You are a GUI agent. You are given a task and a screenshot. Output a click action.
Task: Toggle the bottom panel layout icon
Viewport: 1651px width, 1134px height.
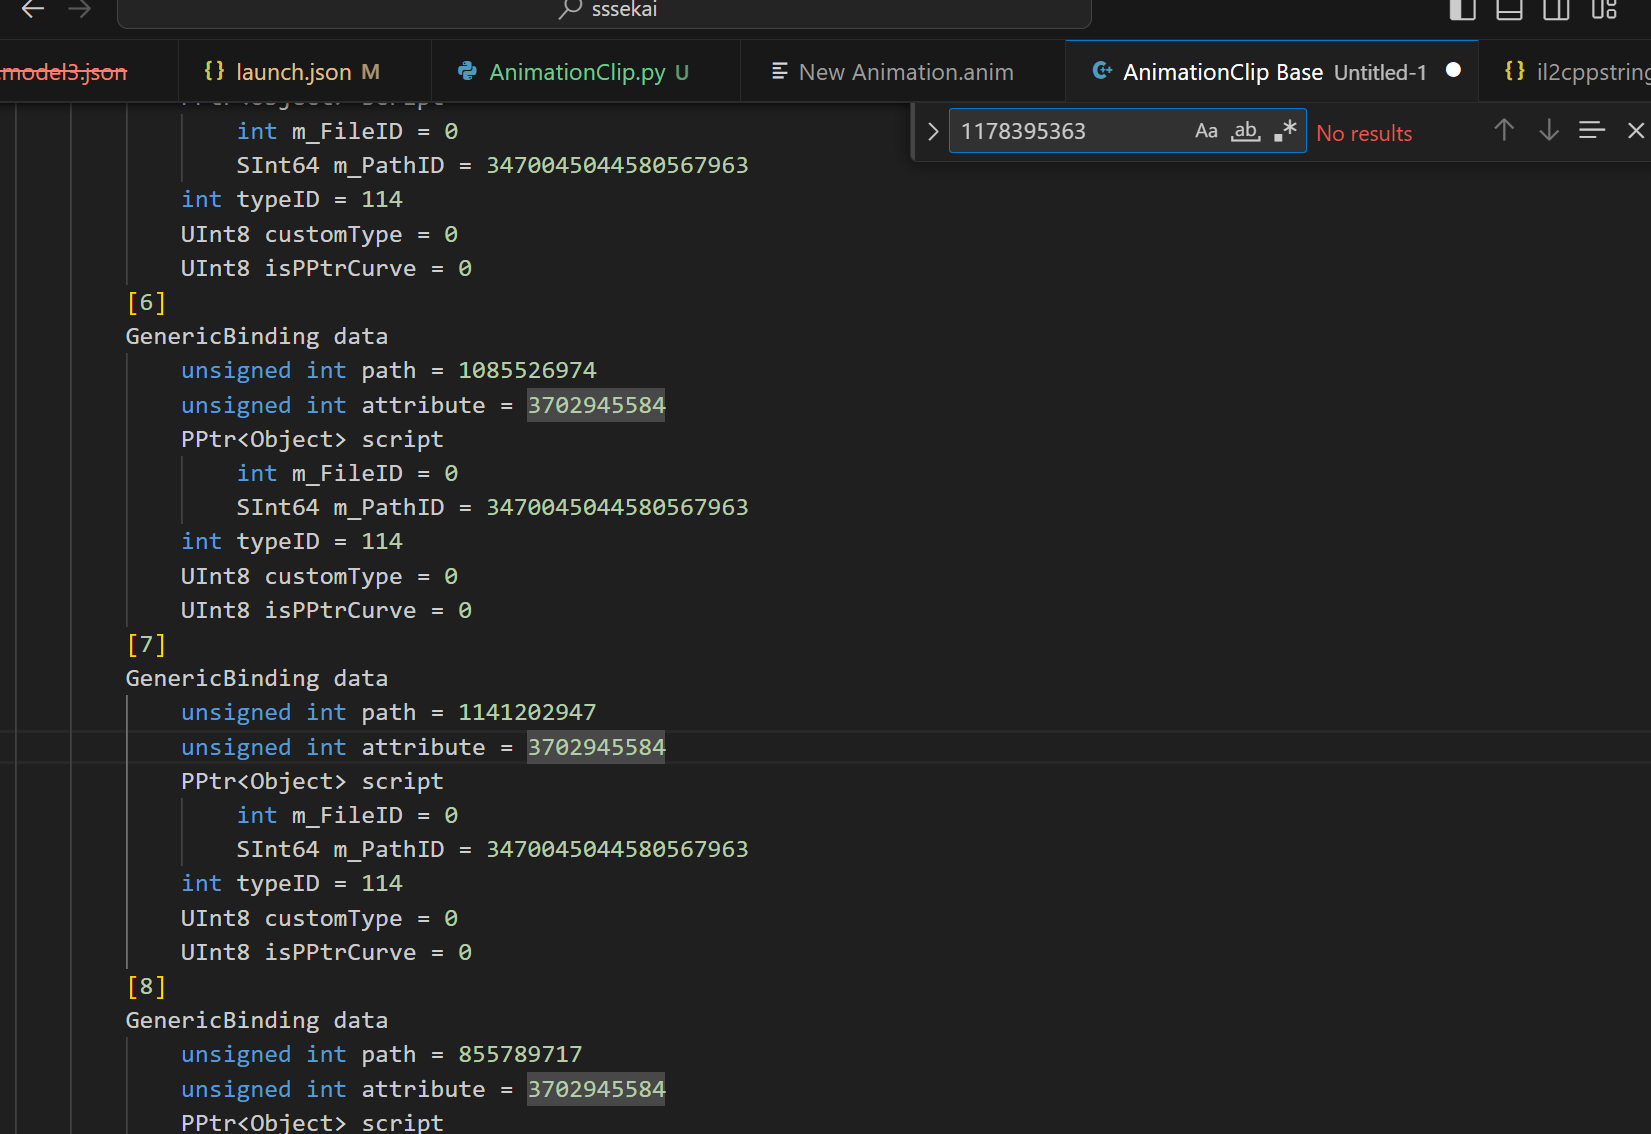click(x=1509, y=10)
